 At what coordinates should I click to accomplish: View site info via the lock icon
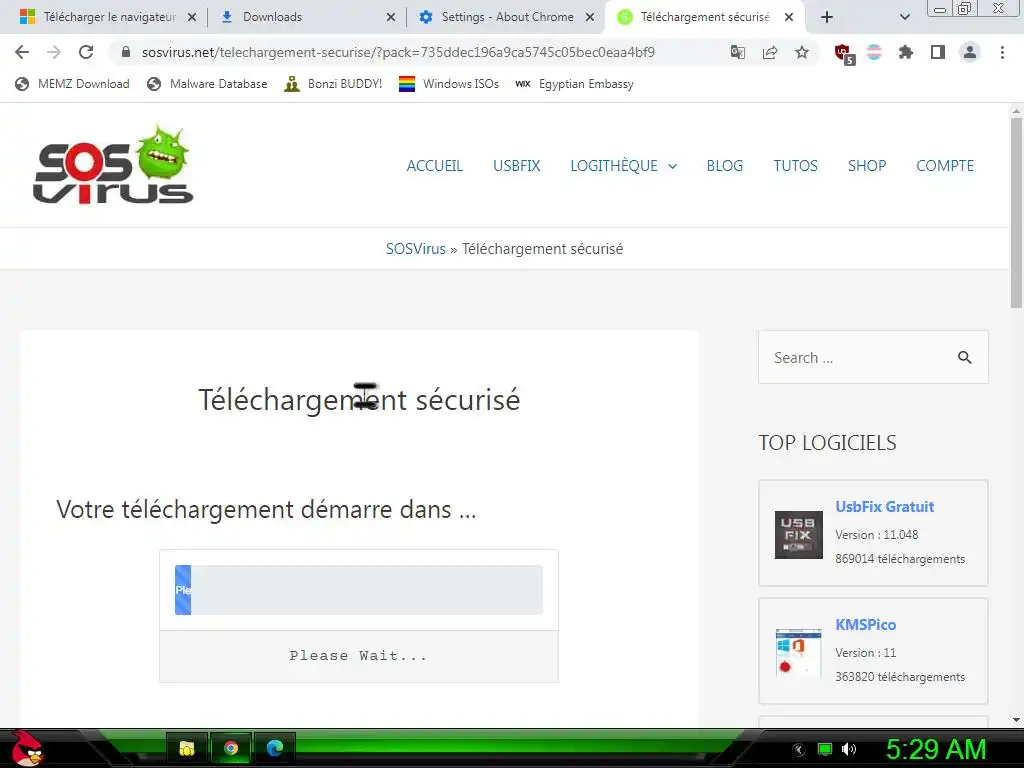[126, 52]
